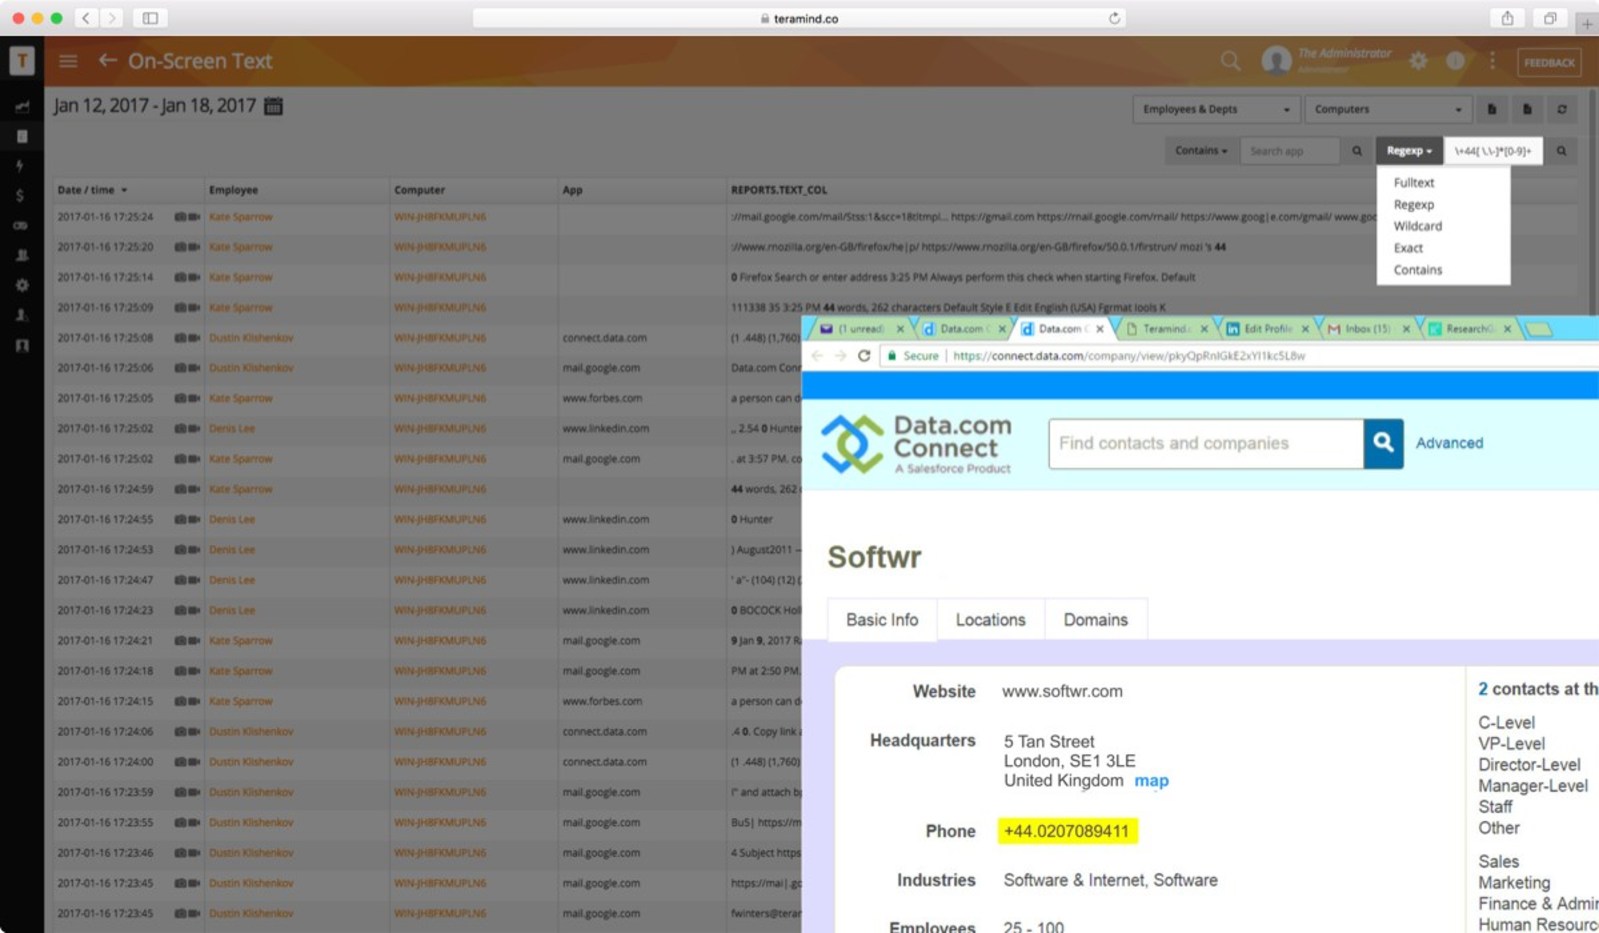The image size is (1599, 933).
Task: Click Find contacts and companies search box
Action: click(1206, 444)
